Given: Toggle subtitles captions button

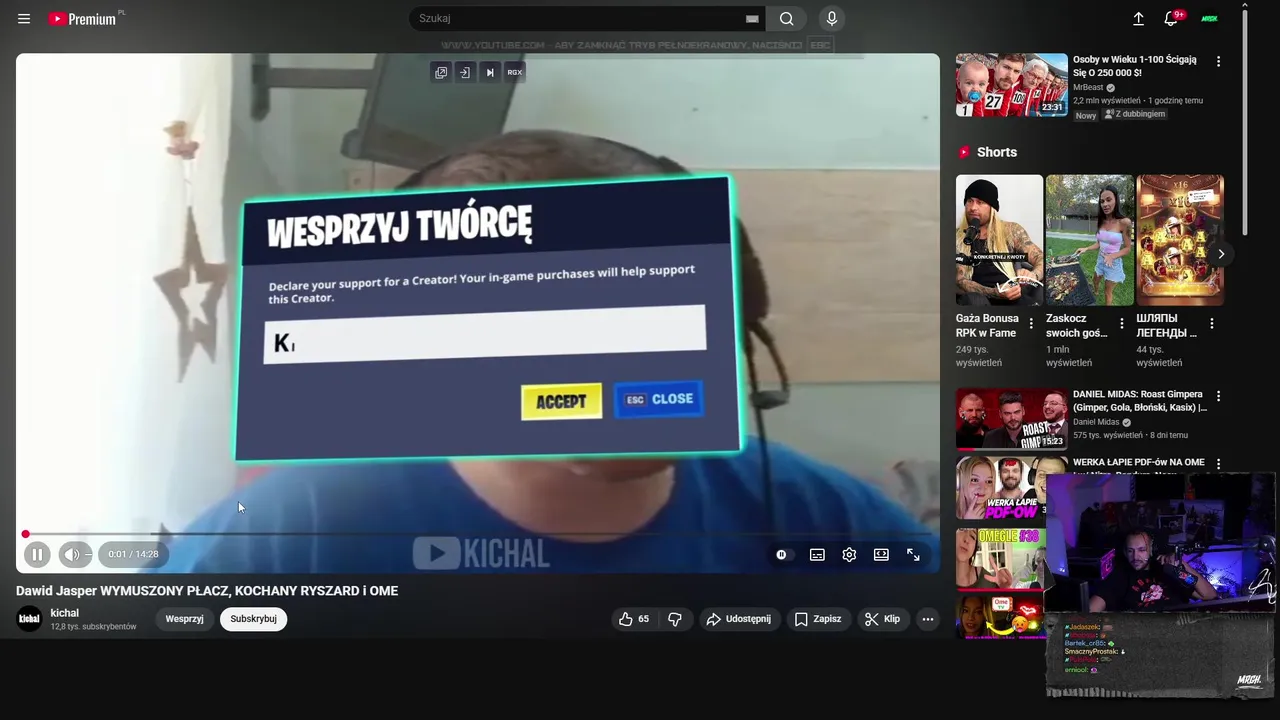Looking at the screenshot, I should tap(817, 555).
